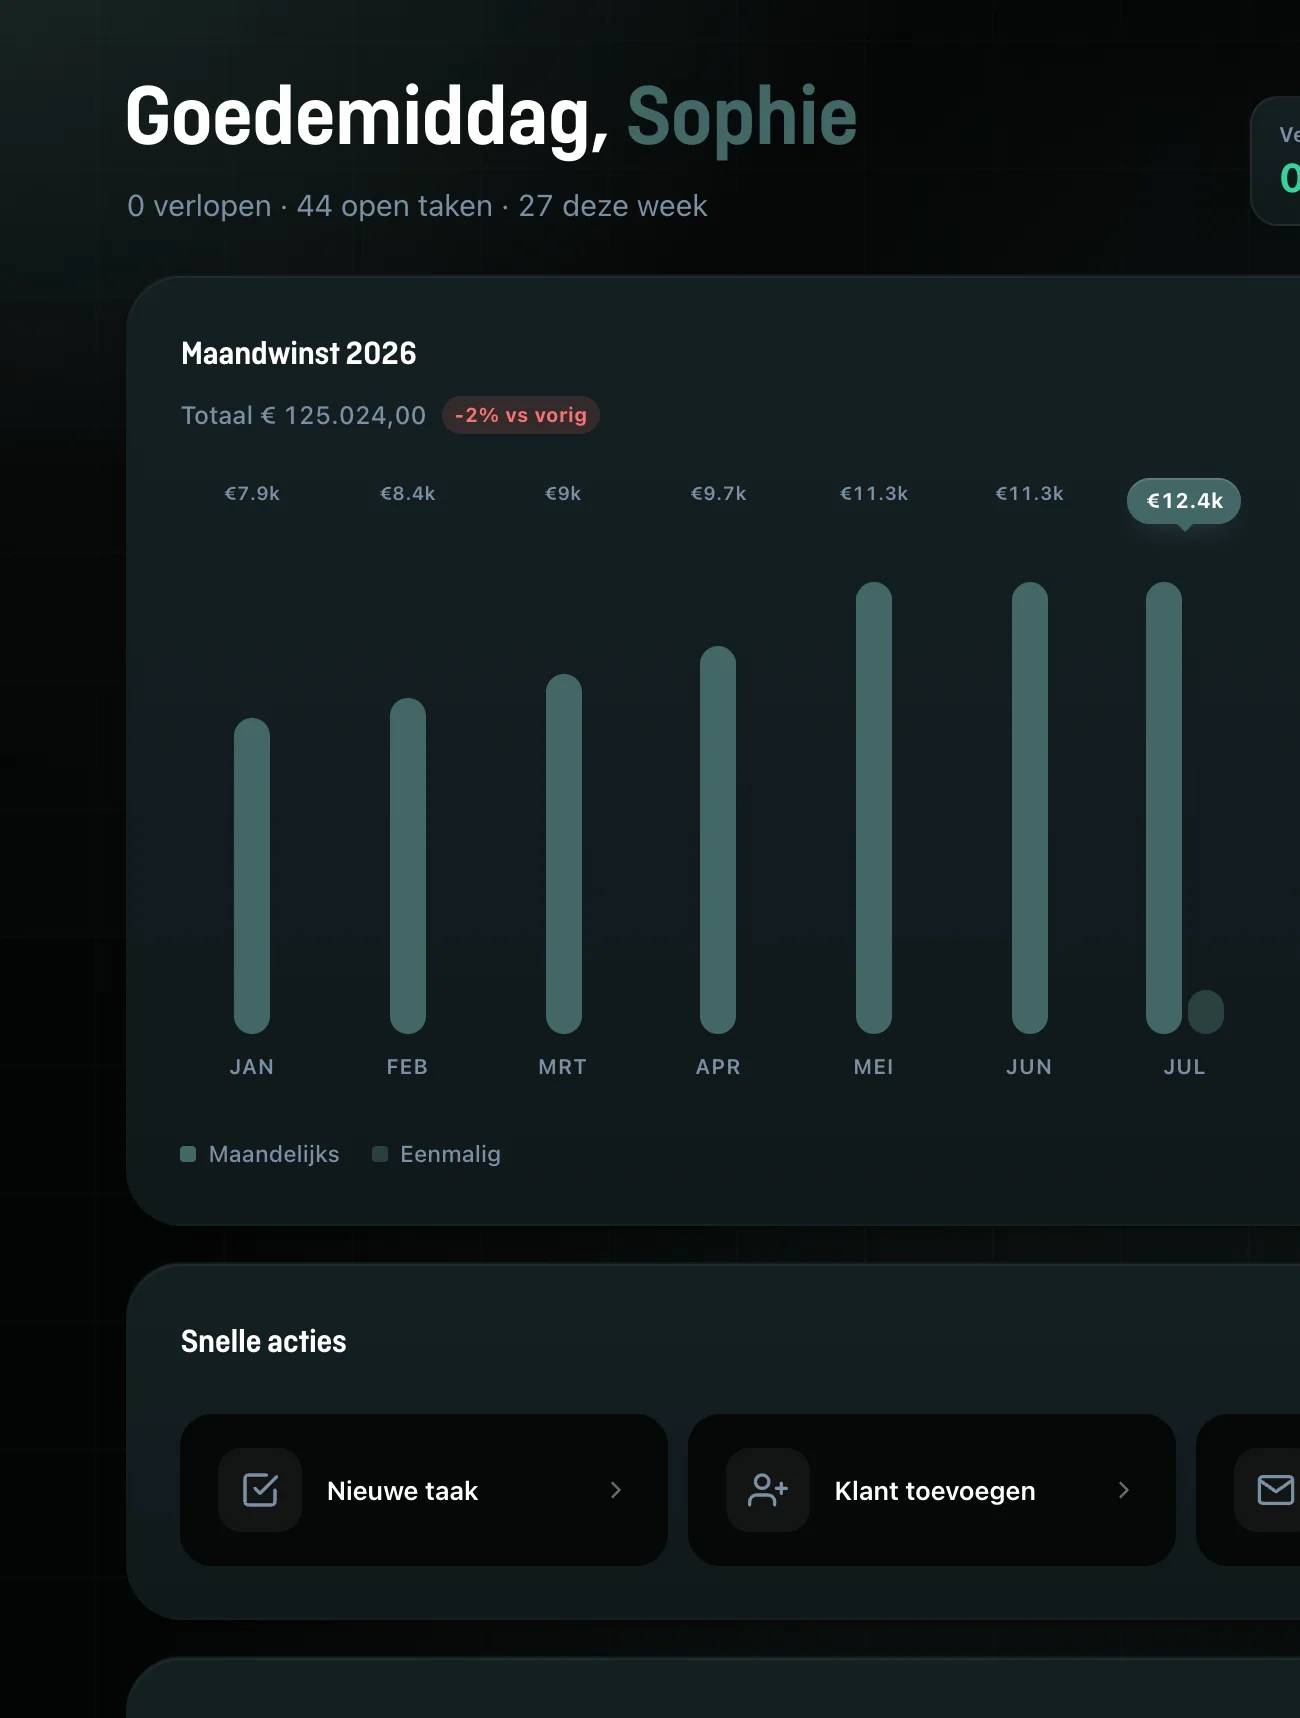Click the €8.4k value label
Viewport: 1300px width, 1718px height.
pyautogui.click(x=408, y=493)
